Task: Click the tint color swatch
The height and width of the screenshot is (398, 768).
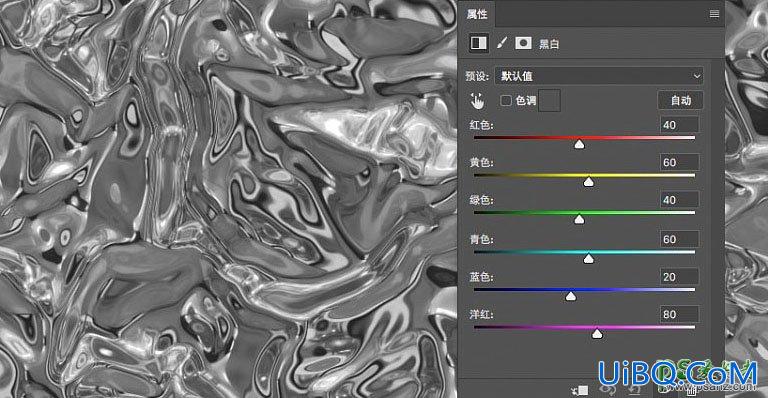Action: click(549, 100)
